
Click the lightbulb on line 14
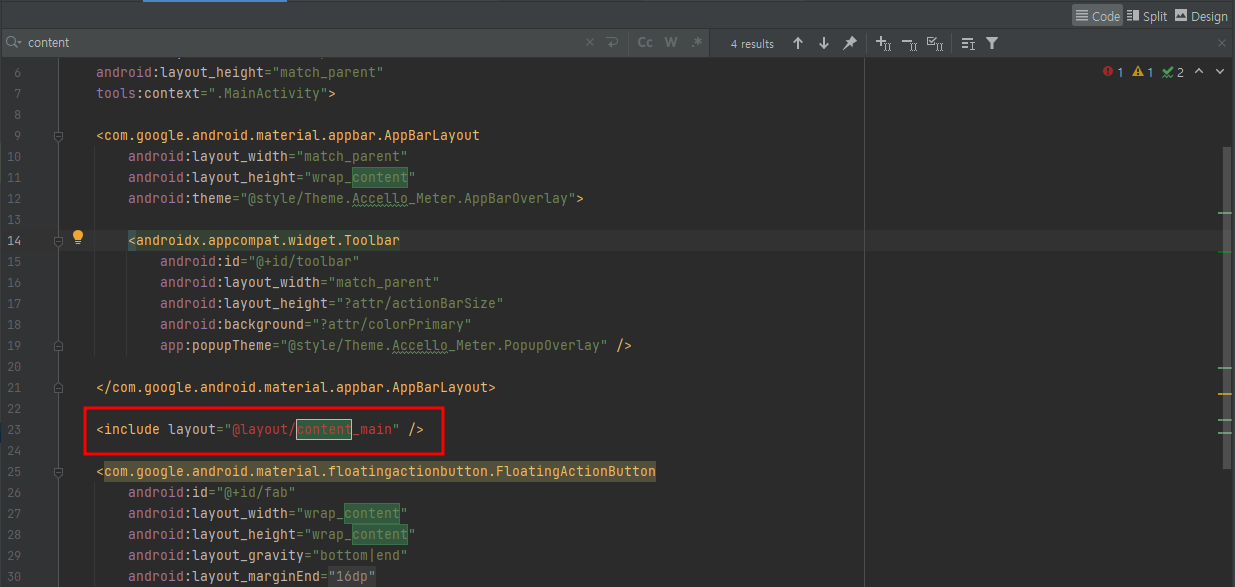78,240
